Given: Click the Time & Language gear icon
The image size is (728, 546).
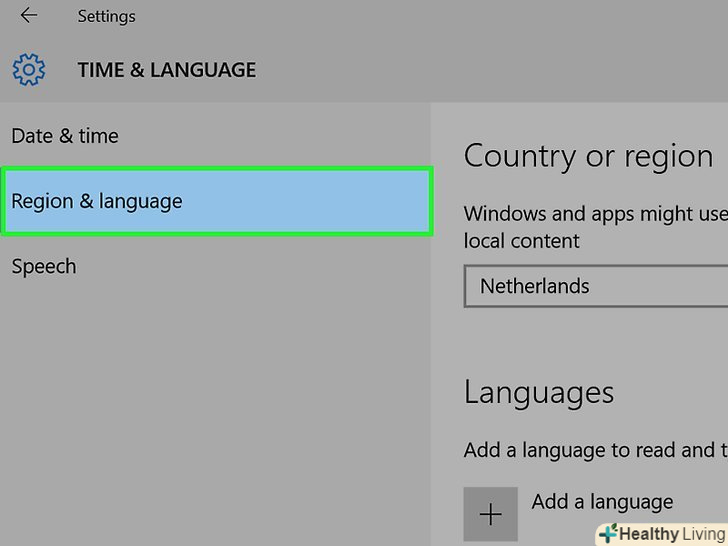Looking at the screenshot, I should (x=29, y=70).
